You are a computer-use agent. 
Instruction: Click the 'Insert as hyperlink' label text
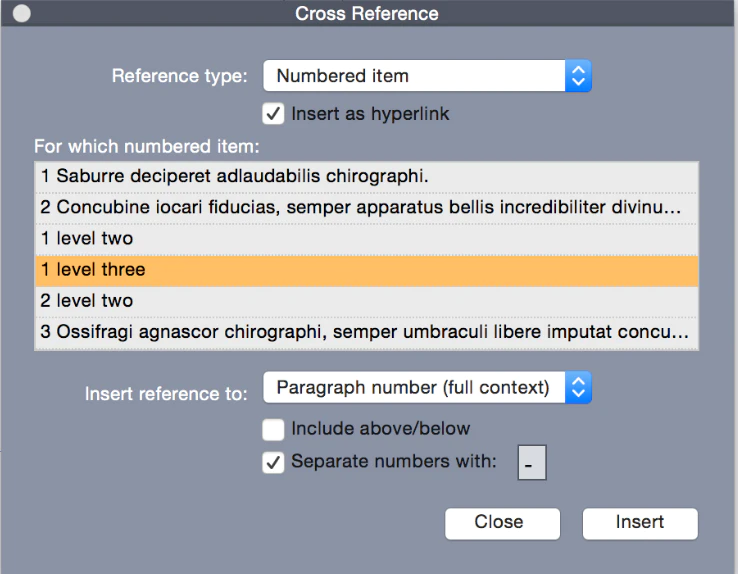[x=370, y=114]
